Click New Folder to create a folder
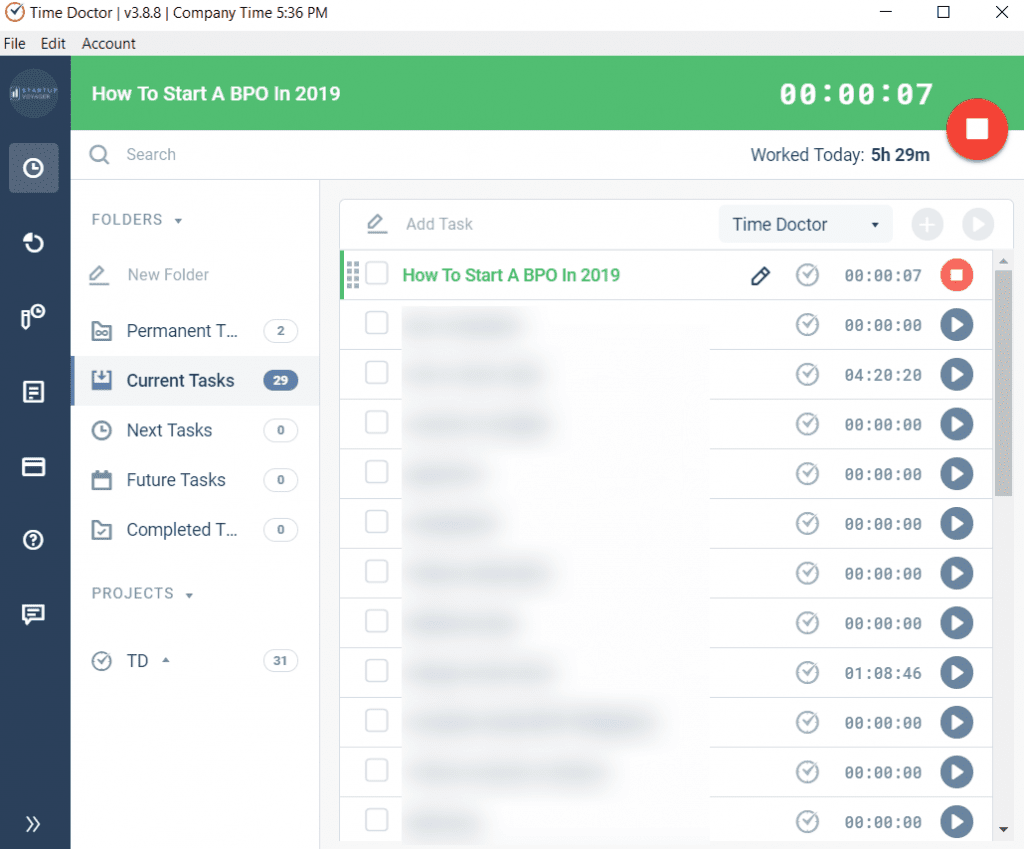1024x849 pixels. (166, 274)
